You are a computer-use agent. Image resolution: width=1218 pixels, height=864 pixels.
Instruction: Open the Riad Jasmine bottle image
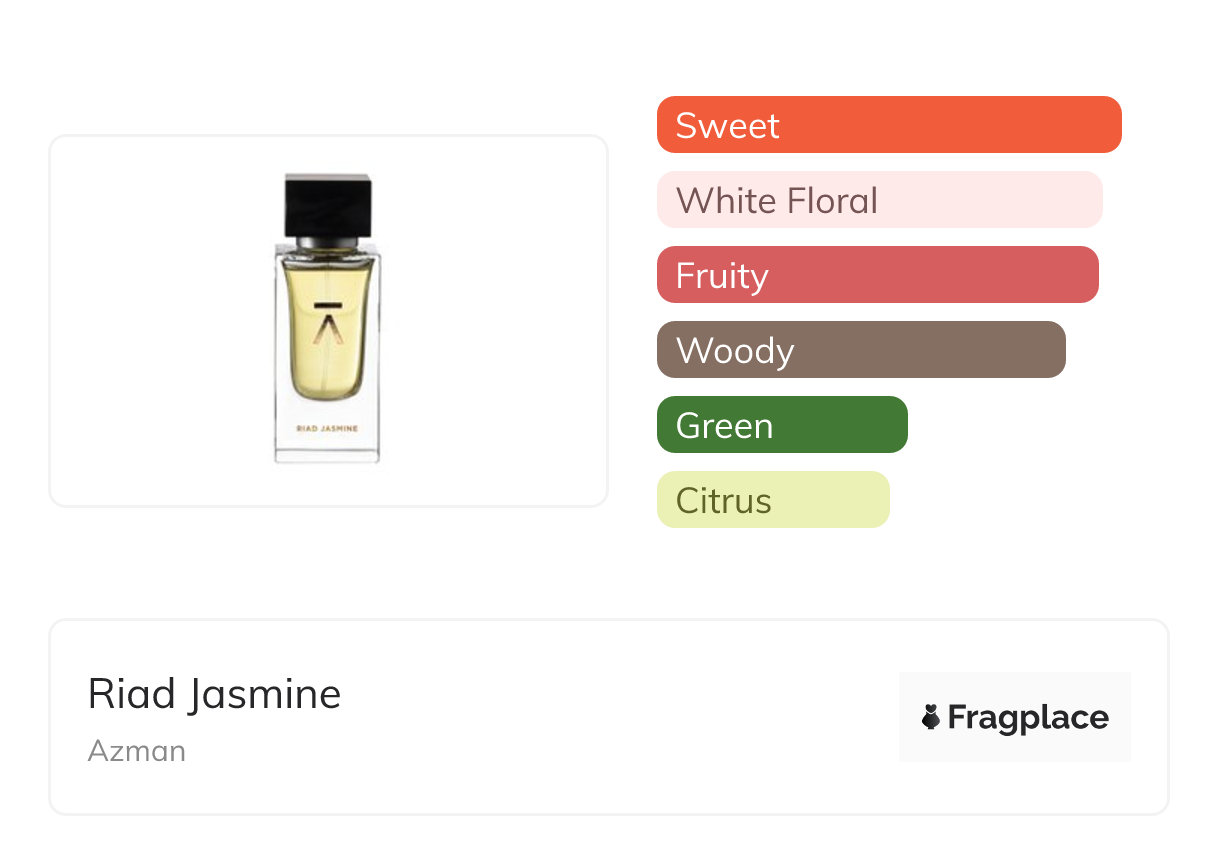[x=328, y=320]
